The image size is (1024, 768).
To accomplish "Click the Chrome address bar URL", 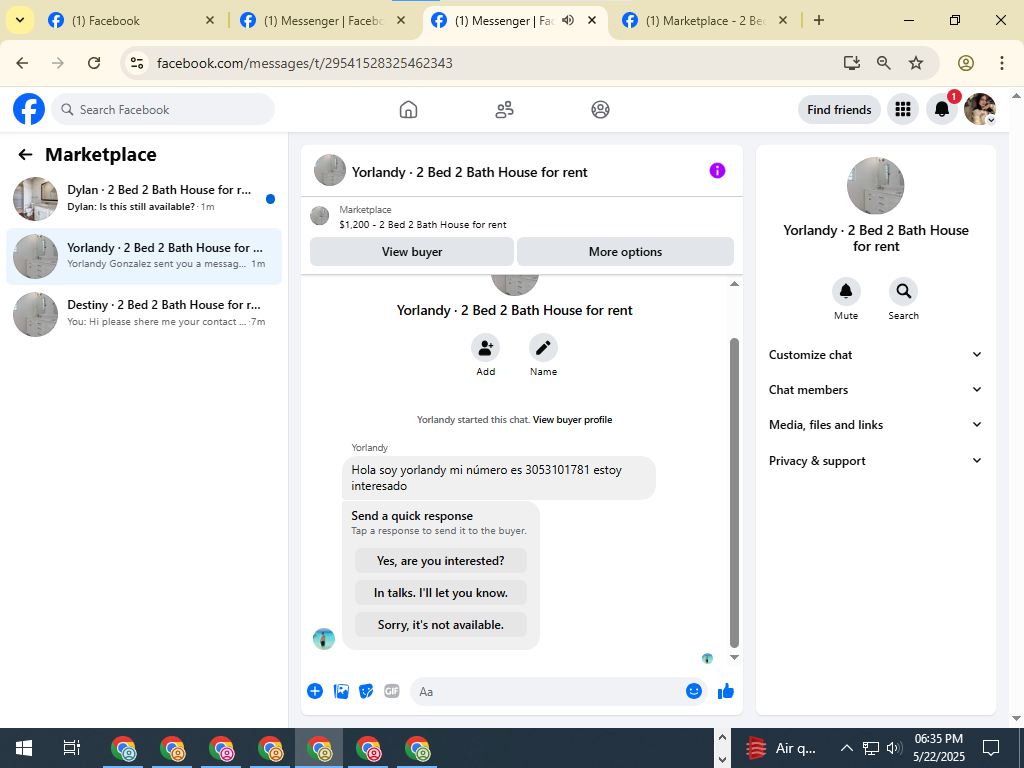I will [x=304, y=63].
